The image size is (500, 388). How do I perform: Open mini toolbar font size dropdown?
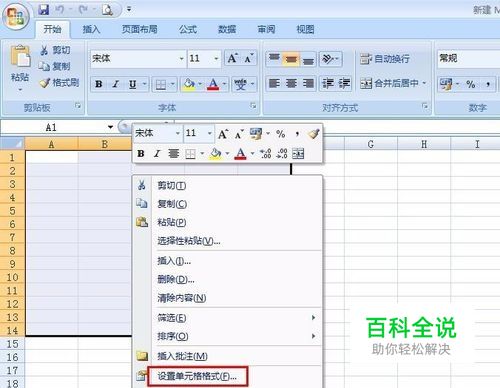click(x=210, y=133)
